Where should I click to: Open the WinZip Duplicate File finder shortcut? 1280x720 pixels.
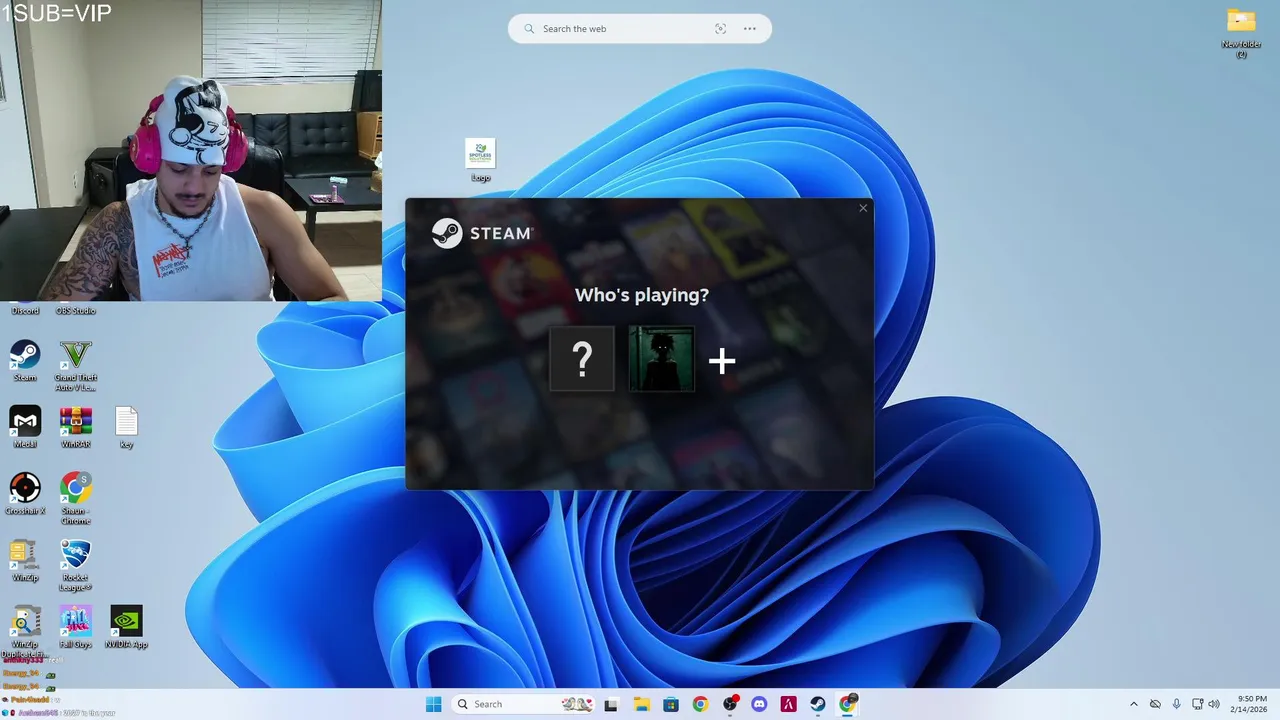25,632
